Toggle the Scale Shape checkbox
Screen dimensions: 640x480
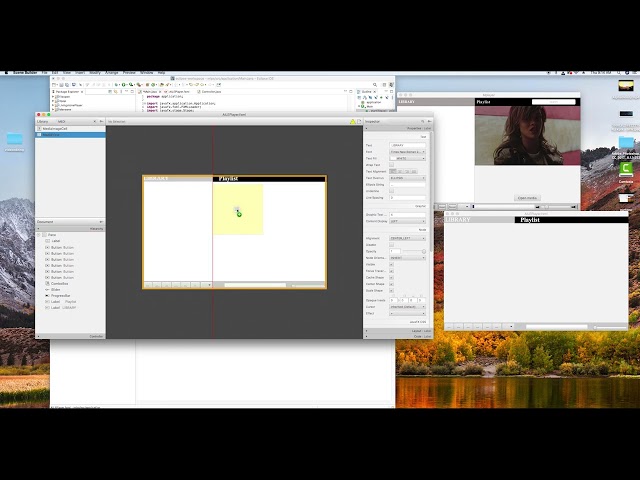tap(391, 291)
